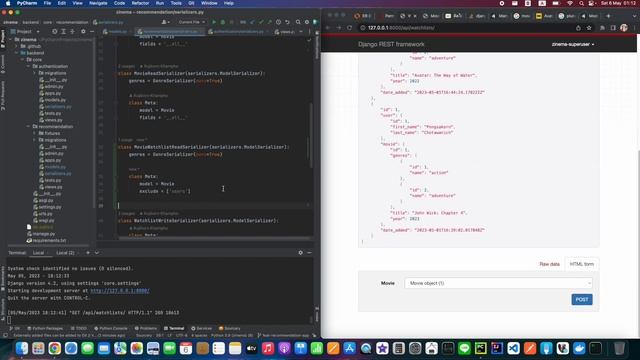Hide the Terminal panel
The height and width of the screenshot is (360, 640).
tap(309, 253)
